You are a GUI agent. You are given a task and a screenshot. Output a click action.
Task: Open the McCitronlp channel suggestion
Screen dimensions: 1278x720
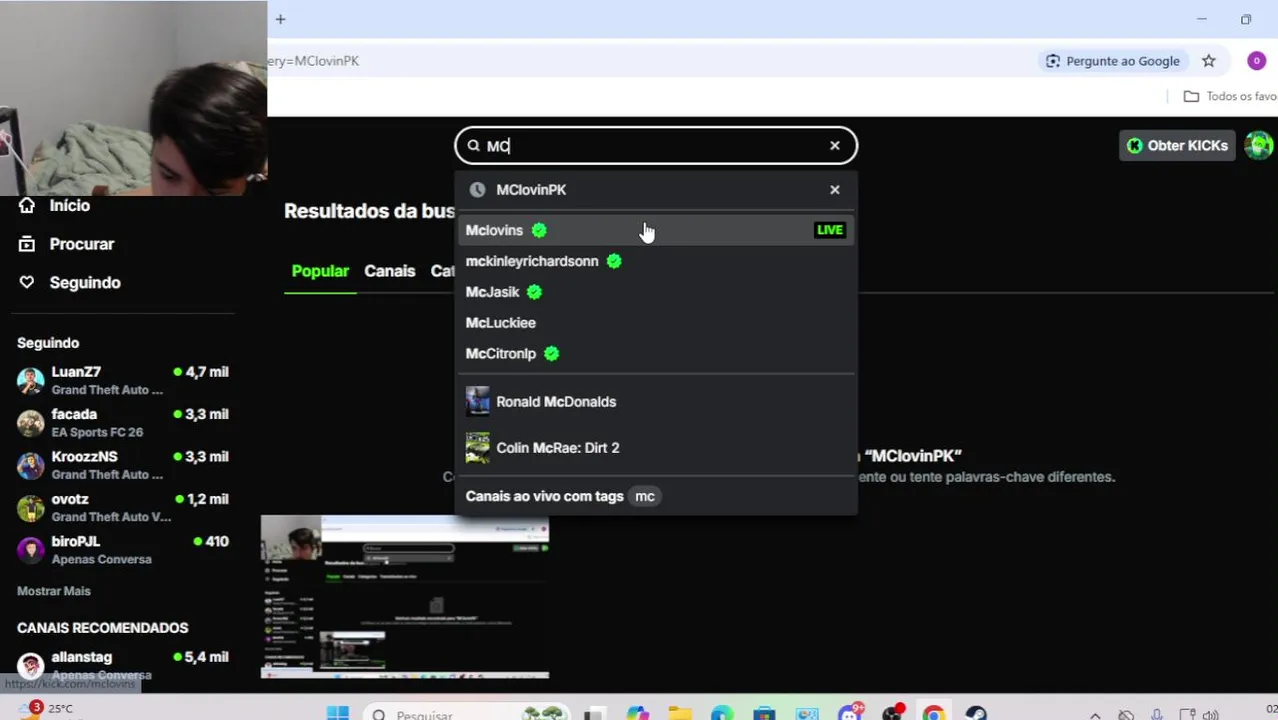click(x=656, y=354)
